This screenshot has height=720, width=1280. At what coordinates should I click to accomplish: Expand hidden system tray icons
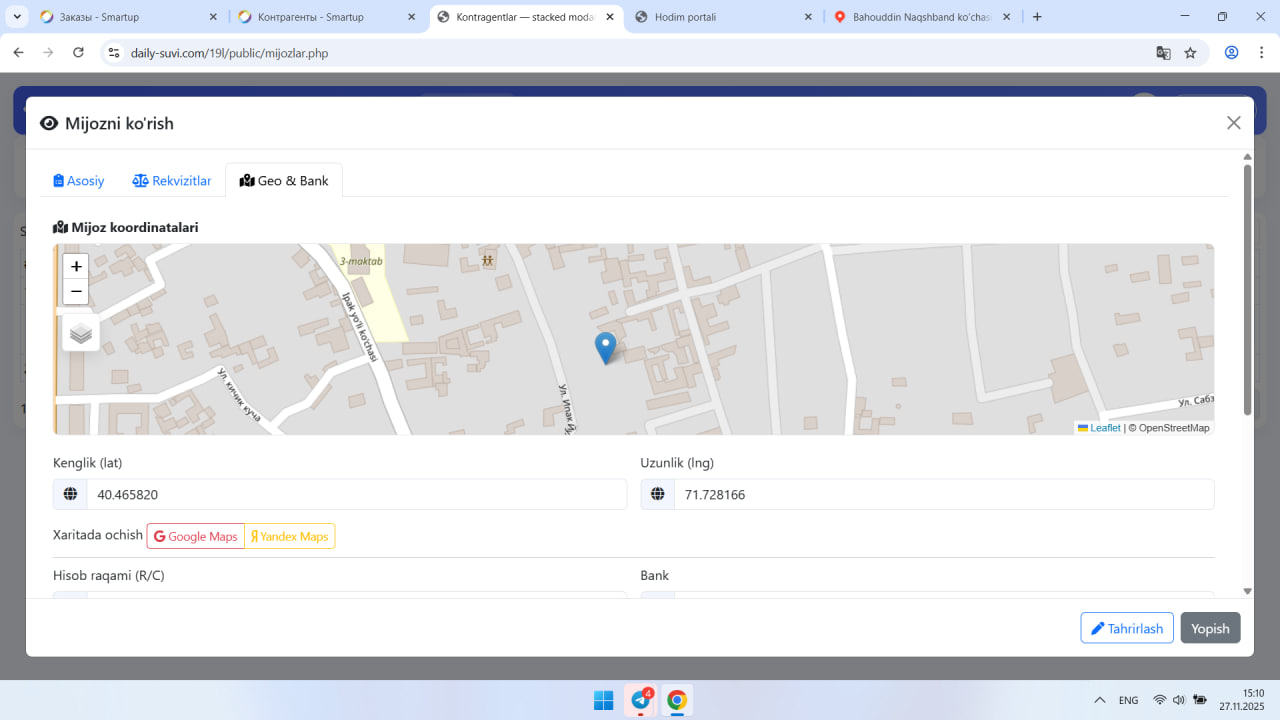click(x=1100, y=700)
